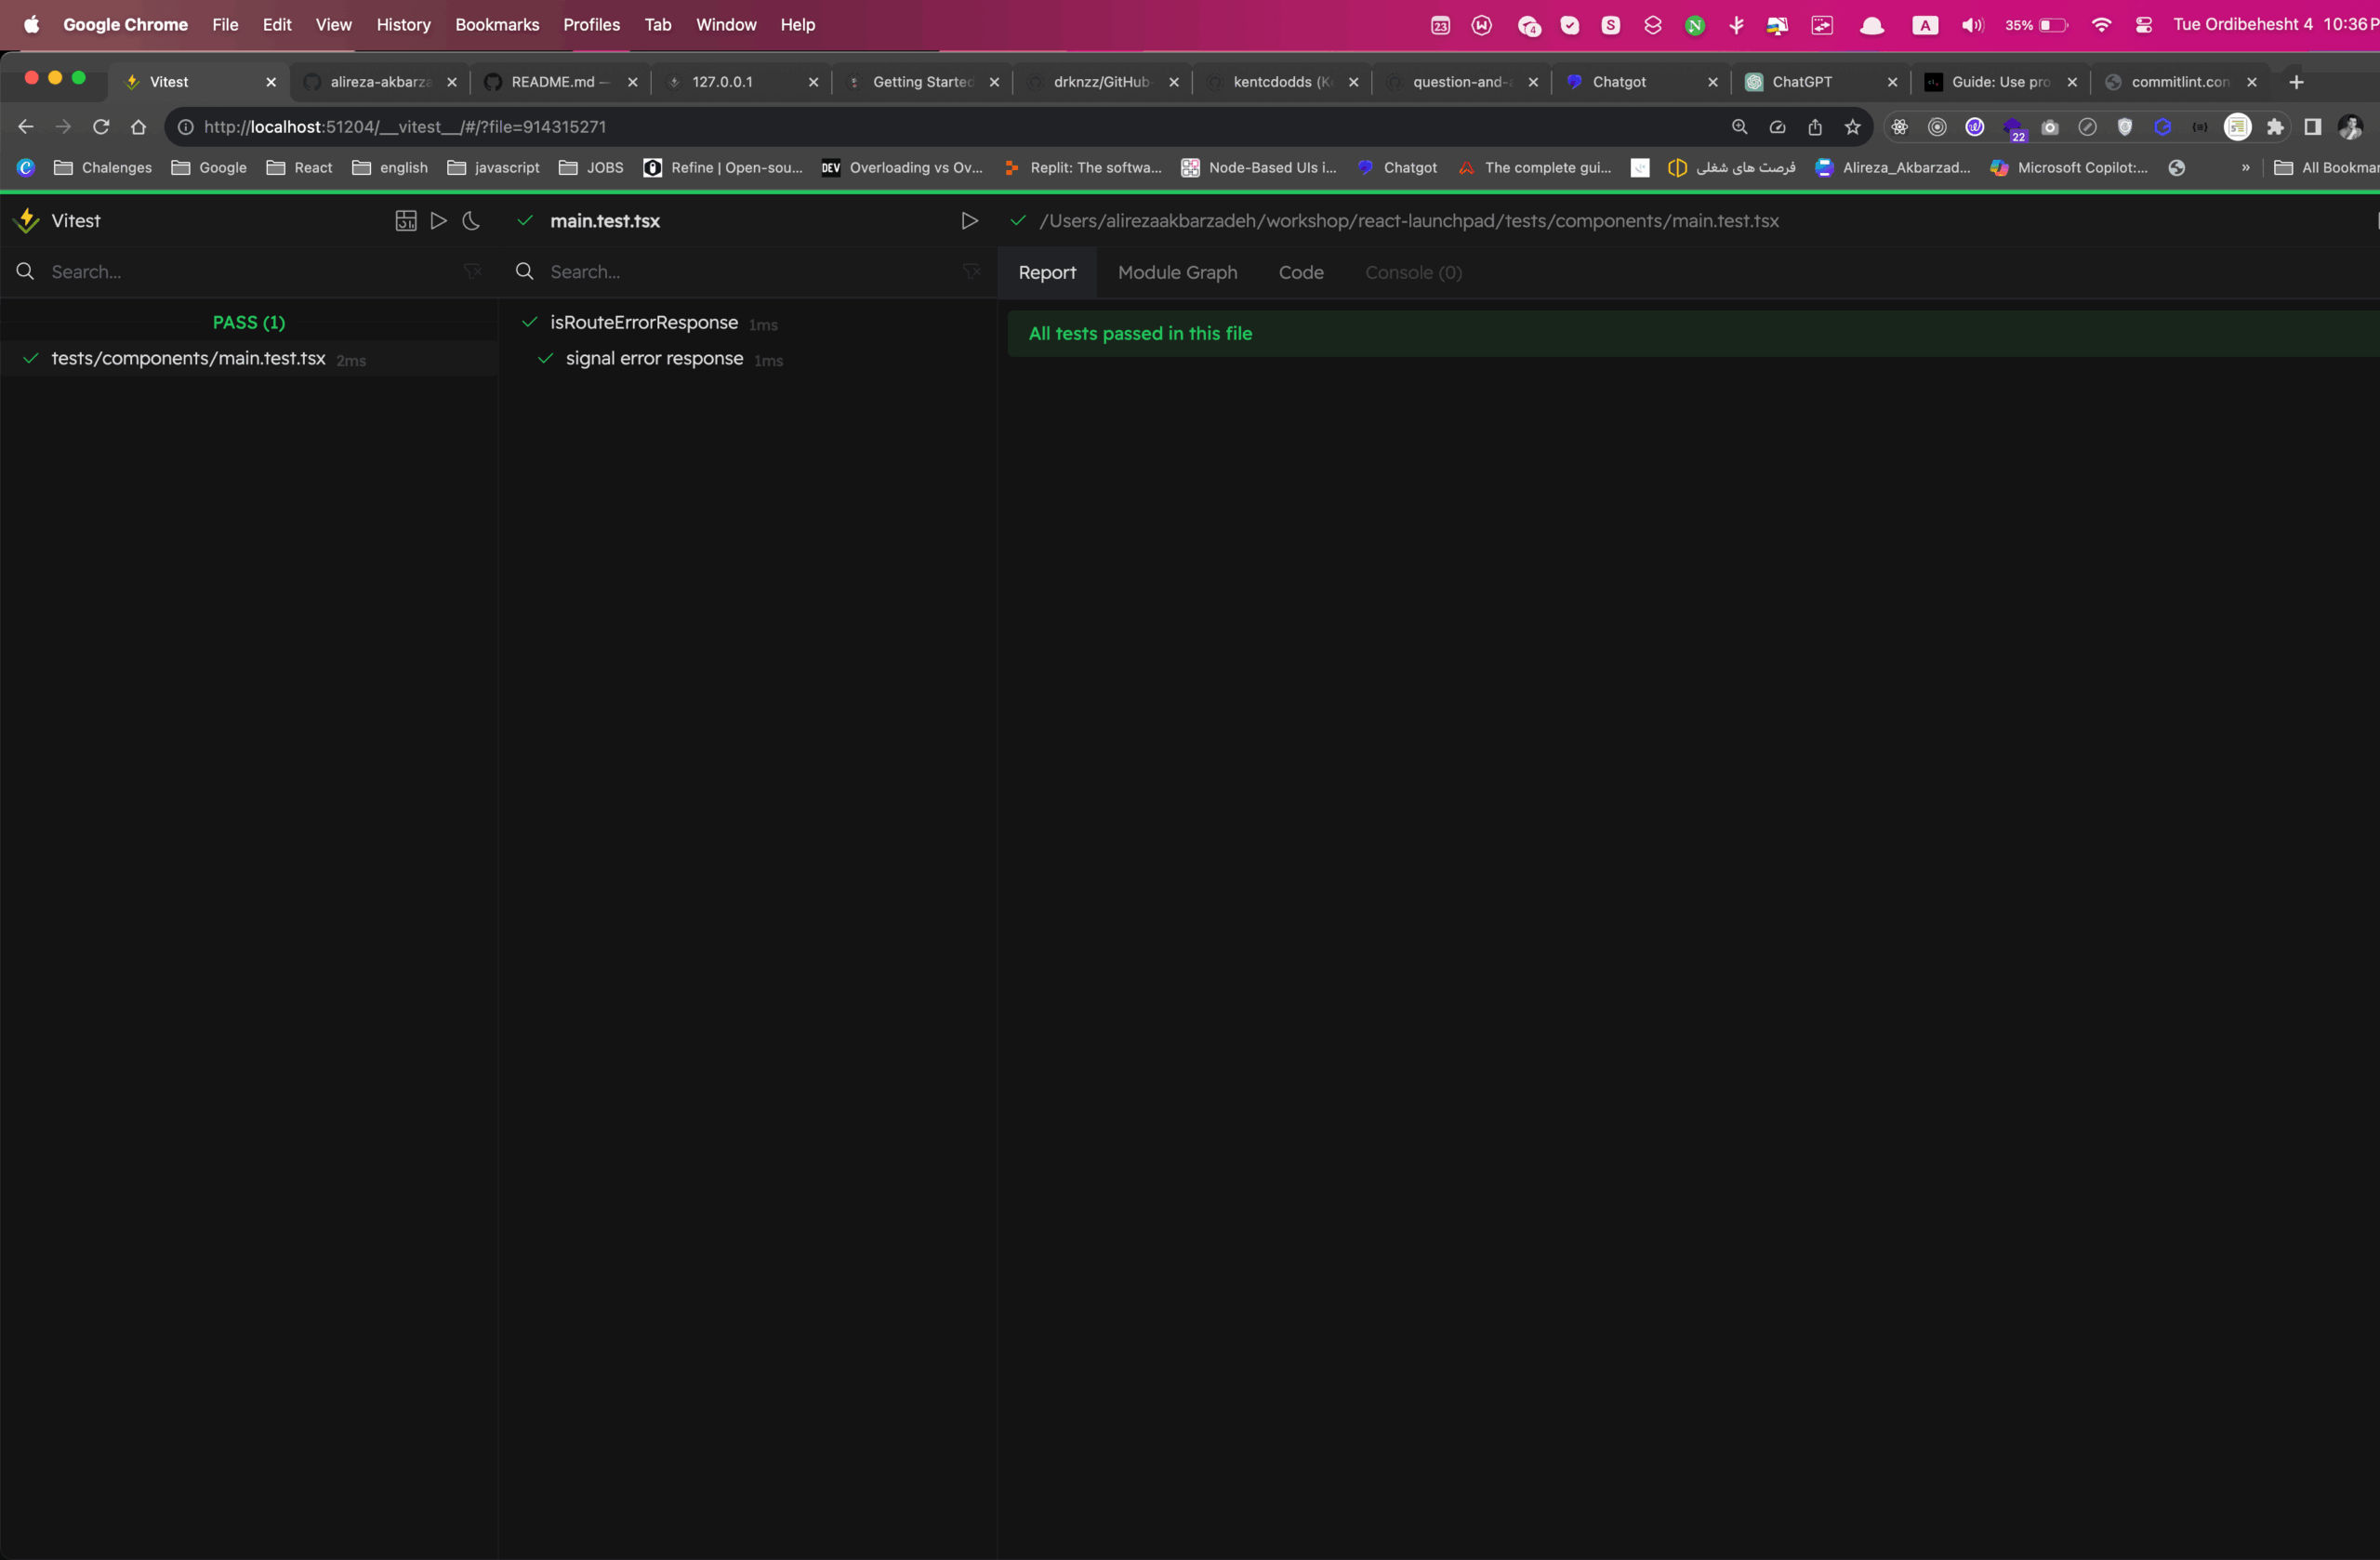Open the Google bookmarks folder

[209, 168]
